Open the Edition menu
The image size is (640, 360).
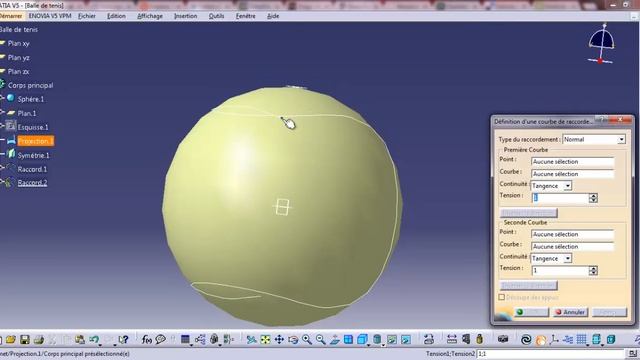[116, 16]
